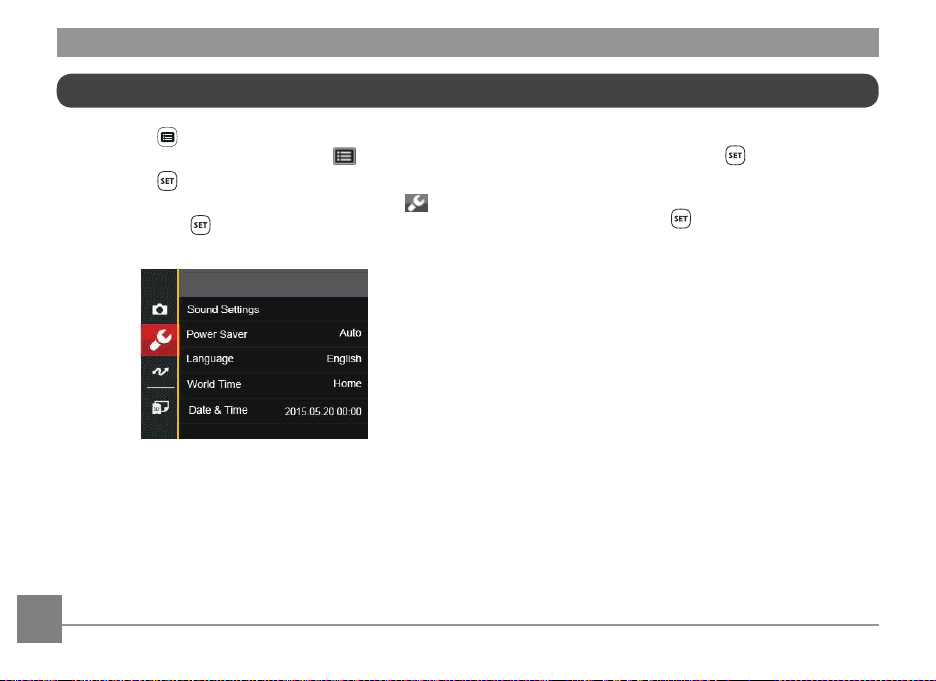Select the Language menu row
The height and width of the screenshot is (681, 936).
273,359
